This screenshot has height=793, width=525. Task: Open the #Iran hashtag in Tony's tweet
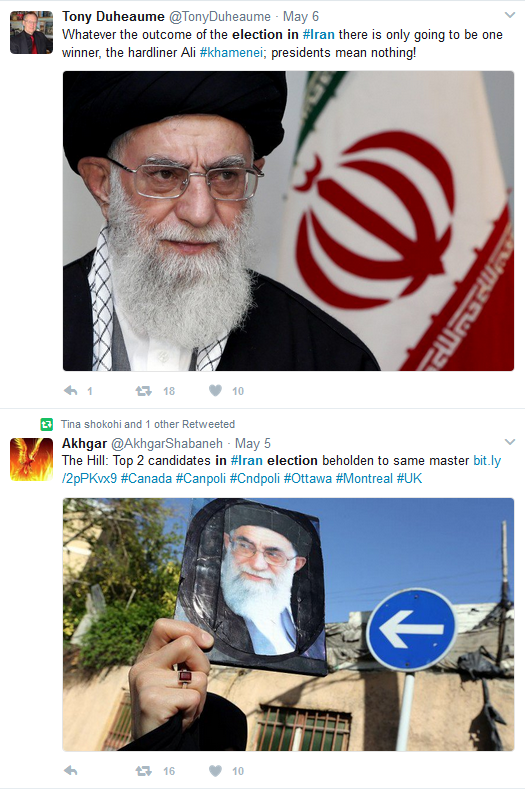point(319,34)
